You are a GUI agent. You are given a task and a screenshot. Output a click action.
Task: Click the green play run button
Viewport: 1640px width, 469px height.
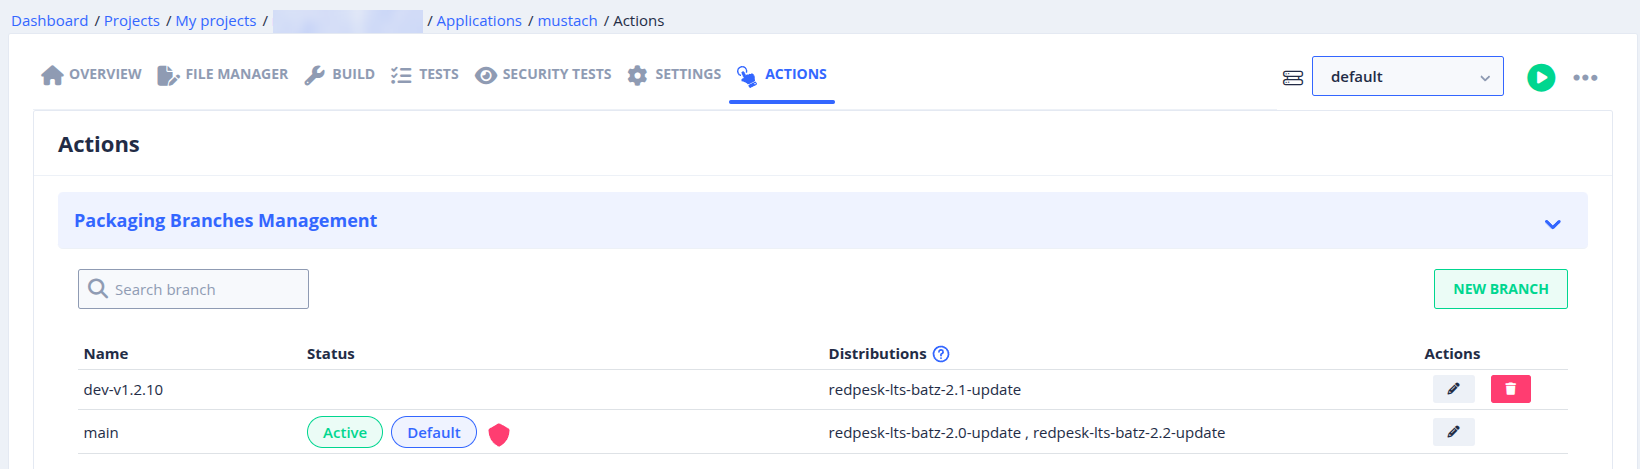(1541, 77)
